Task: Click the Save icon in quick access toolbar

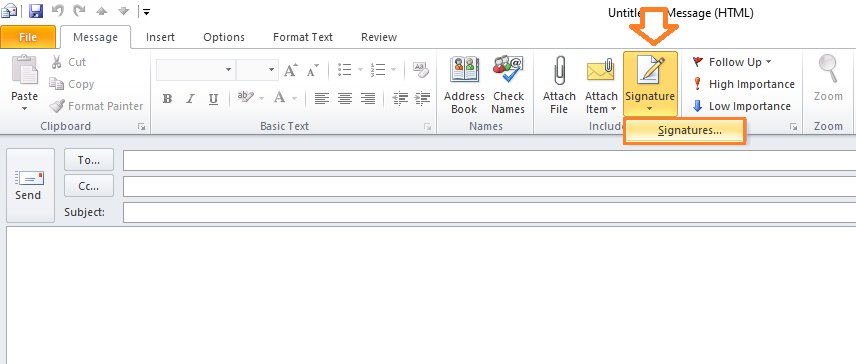Action: click(36, 11)
